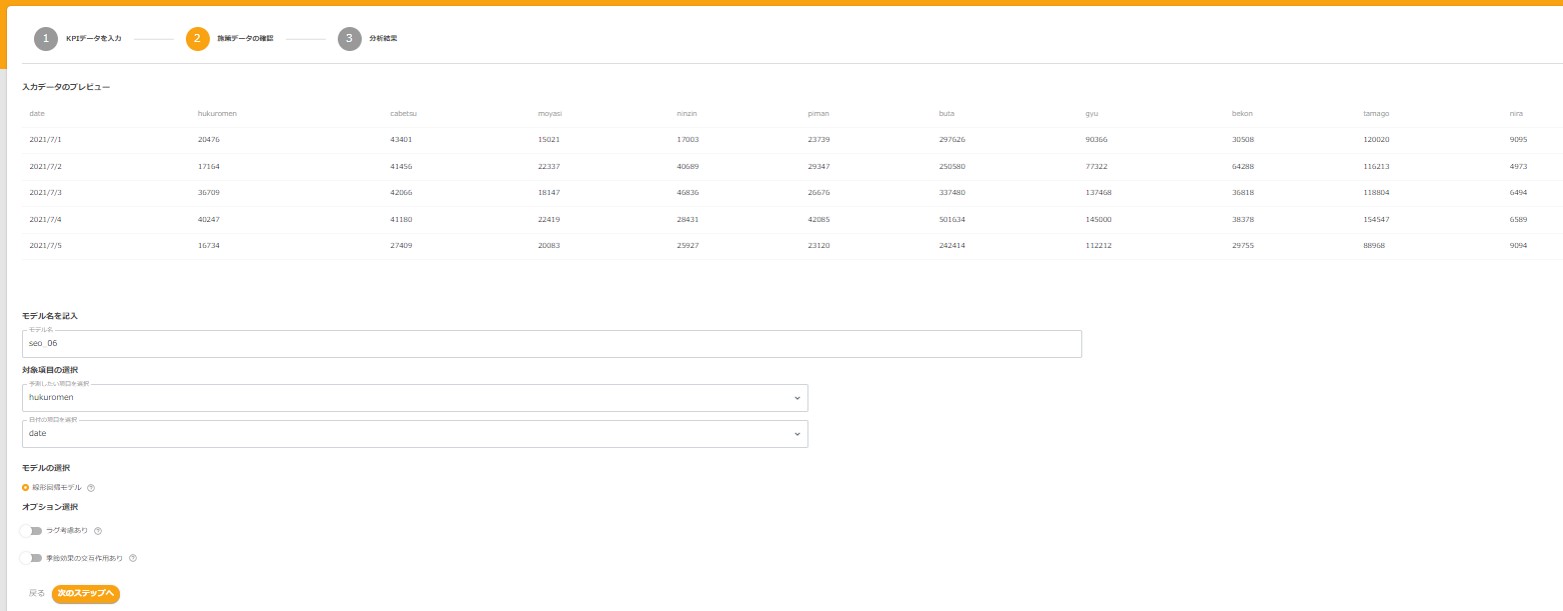The width and height of the screenshot is (1563, 611).
Task: Open help icon beside 季節効果の交互作用あり
Action: pos(132,558)
